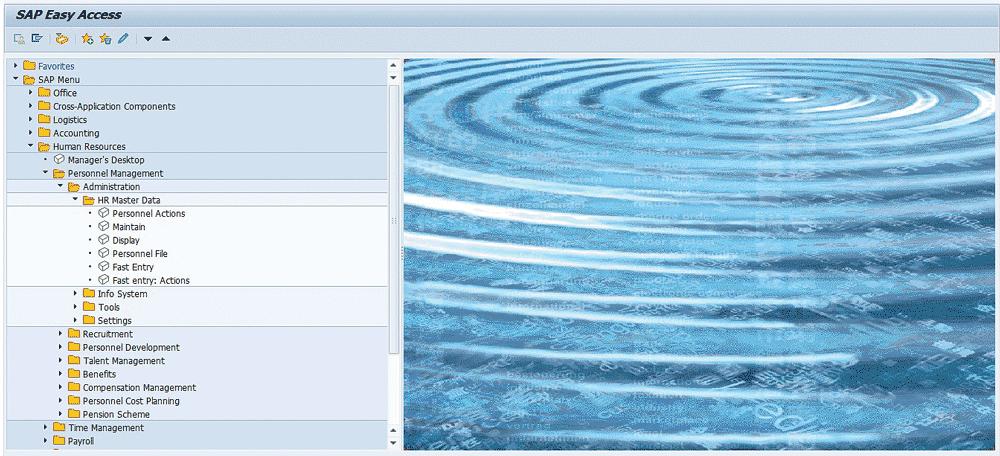
Task: Click the SAP Menu toolbar icon
Action: pyautogui.click(x=38, y=39)
